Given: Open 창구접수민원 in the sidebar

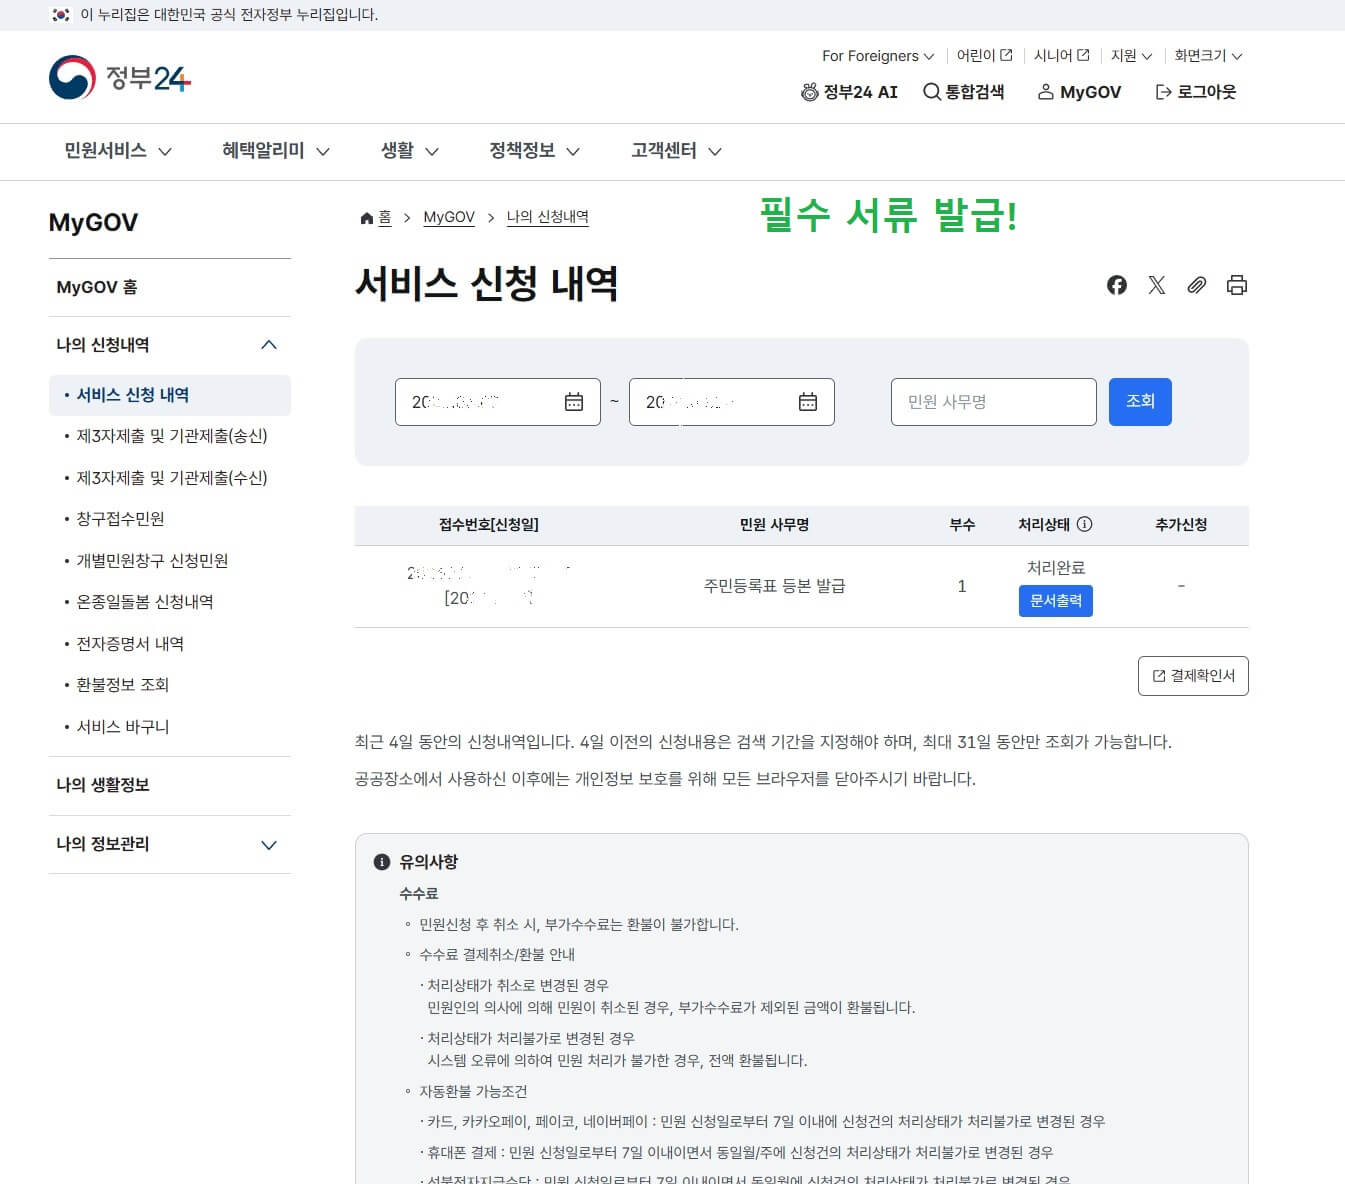Looking at the screenshot, I should (120, 519).
